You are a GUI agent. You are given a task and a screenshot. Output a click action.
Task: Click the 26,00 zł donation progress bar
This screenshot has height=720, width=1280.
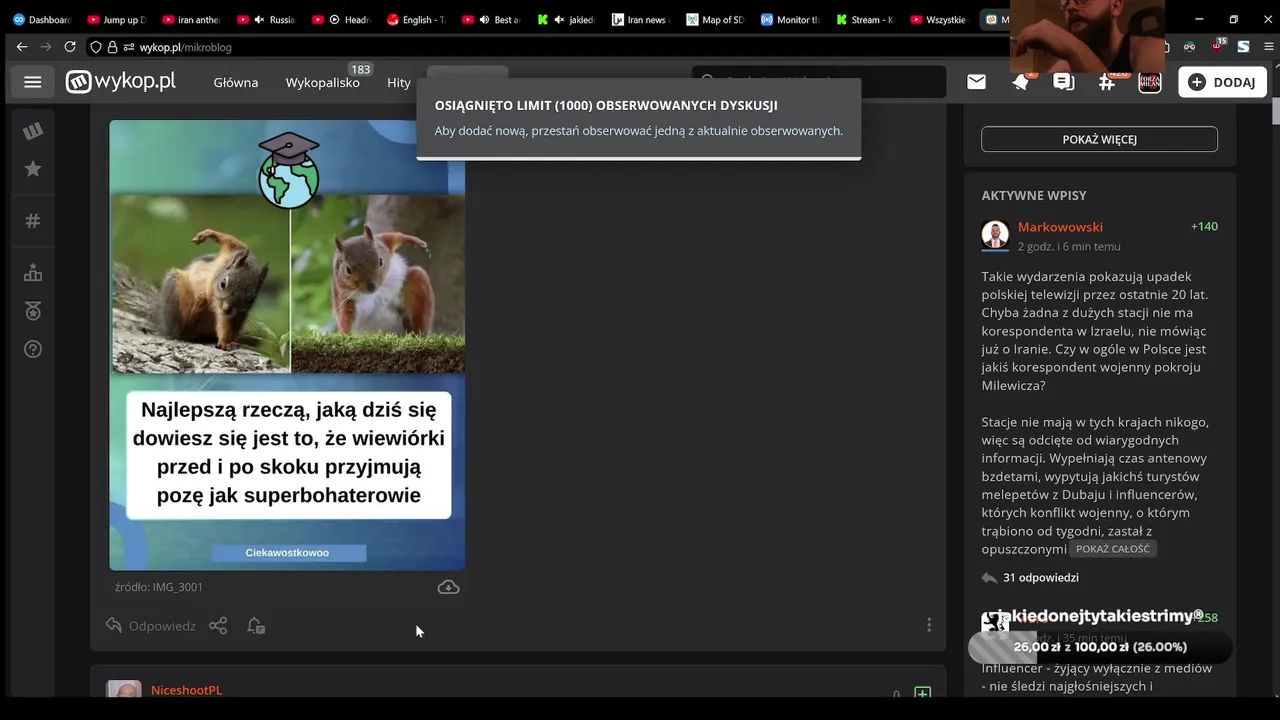(x=1100, y=647)
